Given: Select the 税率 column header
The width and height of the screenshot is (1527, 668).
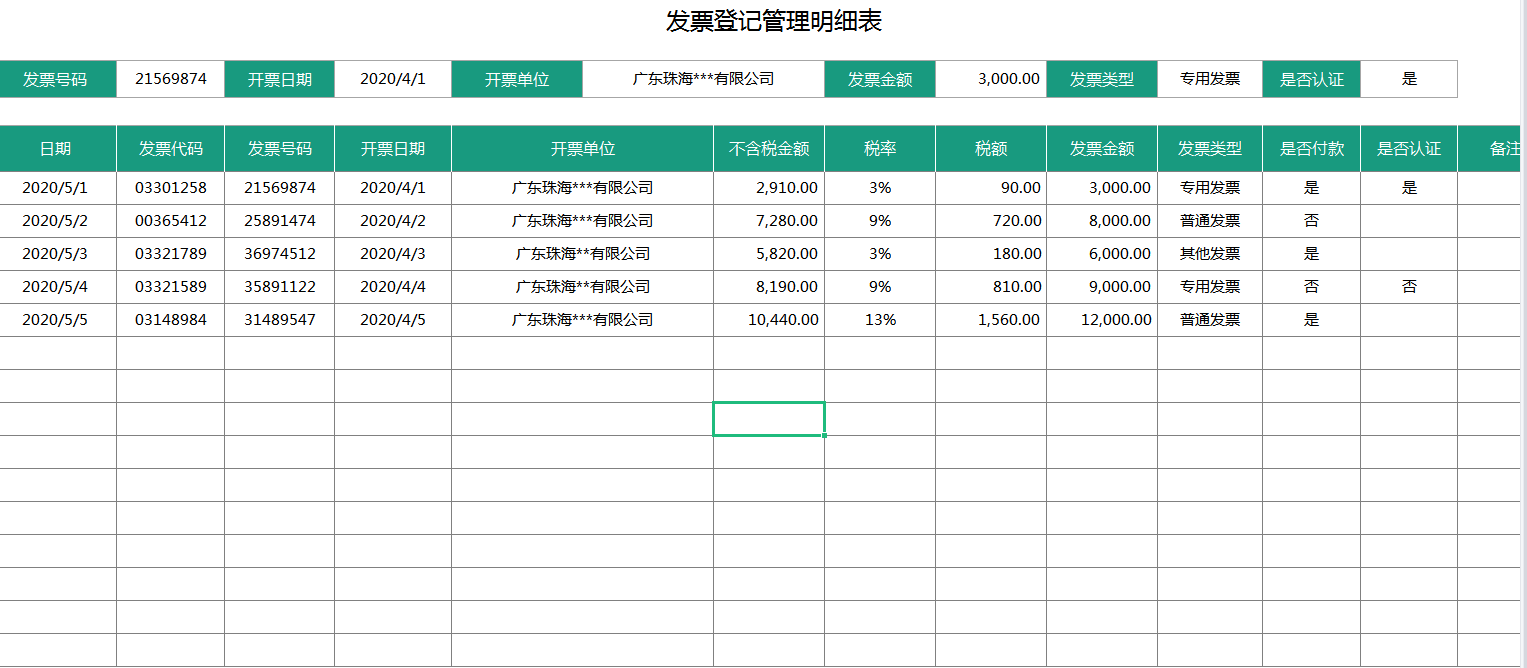Looking at the screenshot, I should [878, 148].
